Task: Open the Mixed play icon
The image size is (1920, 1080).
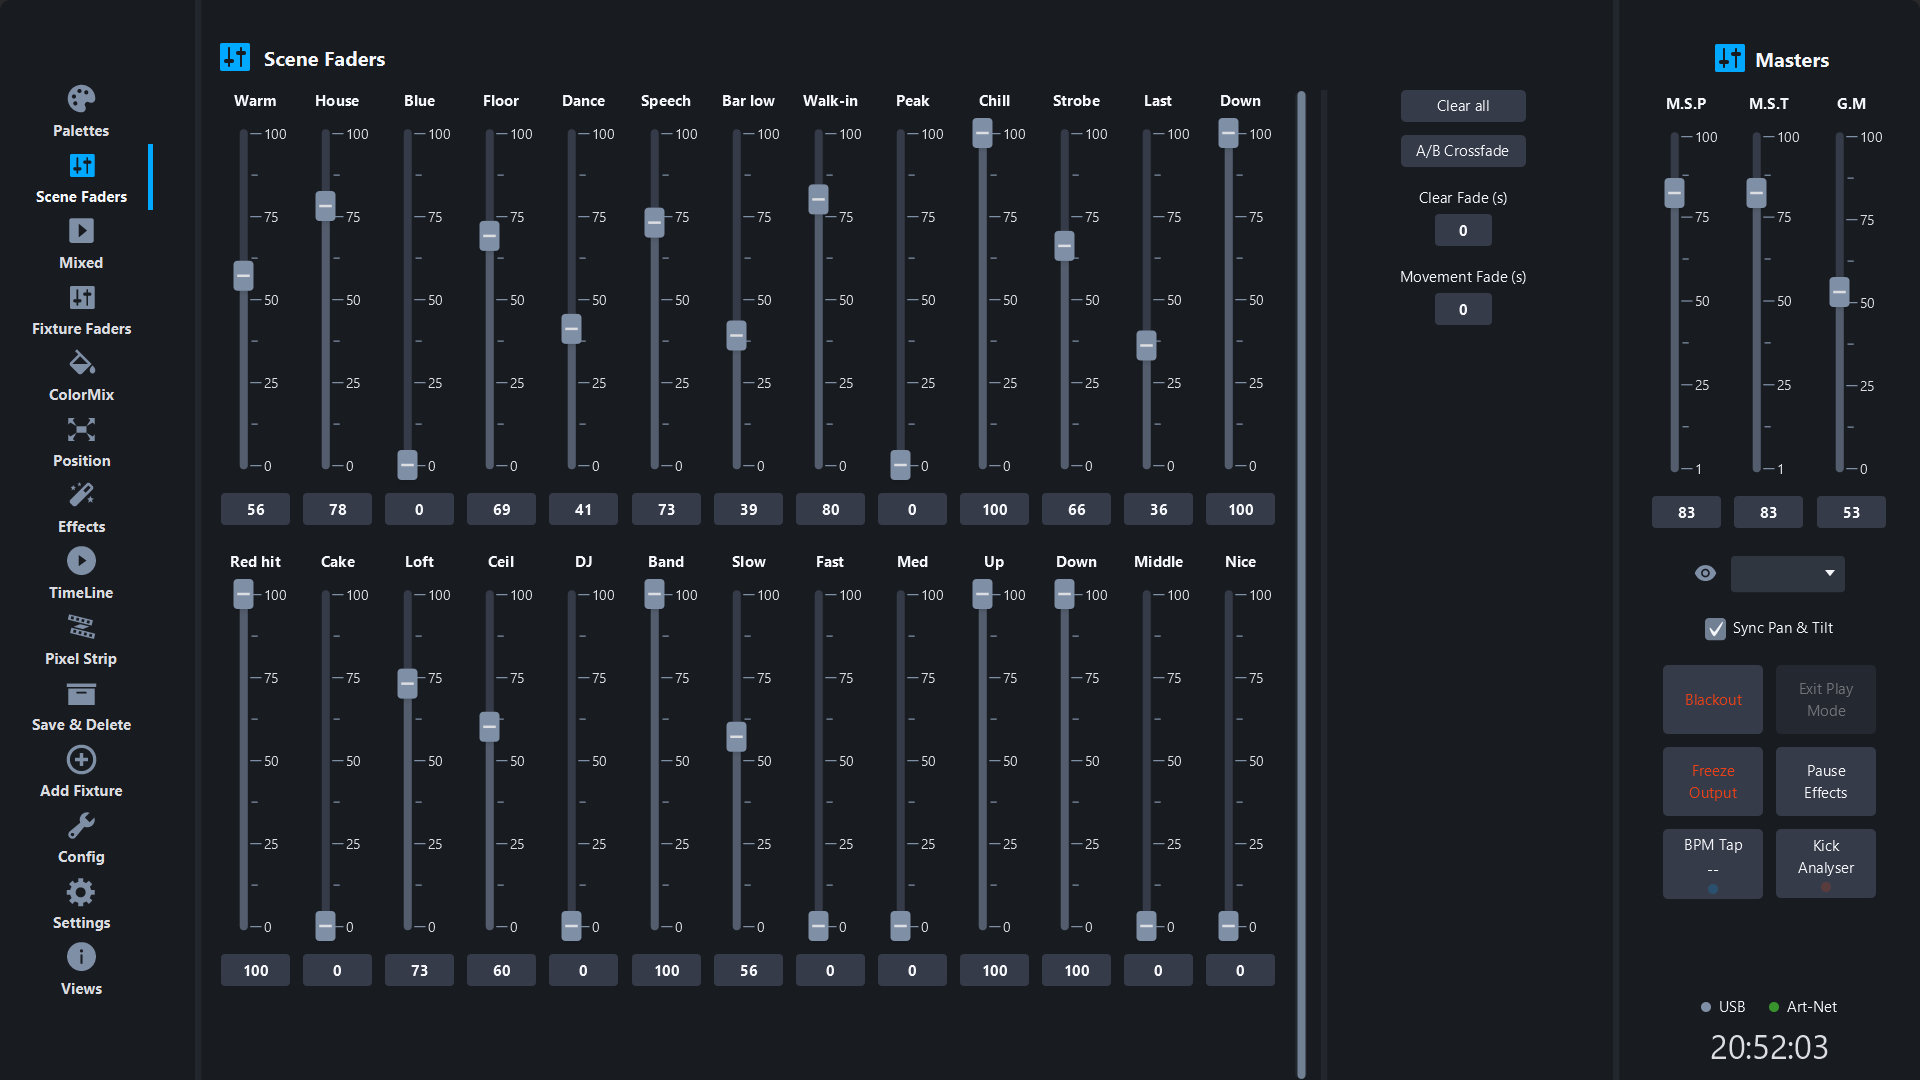Action: 81,231
